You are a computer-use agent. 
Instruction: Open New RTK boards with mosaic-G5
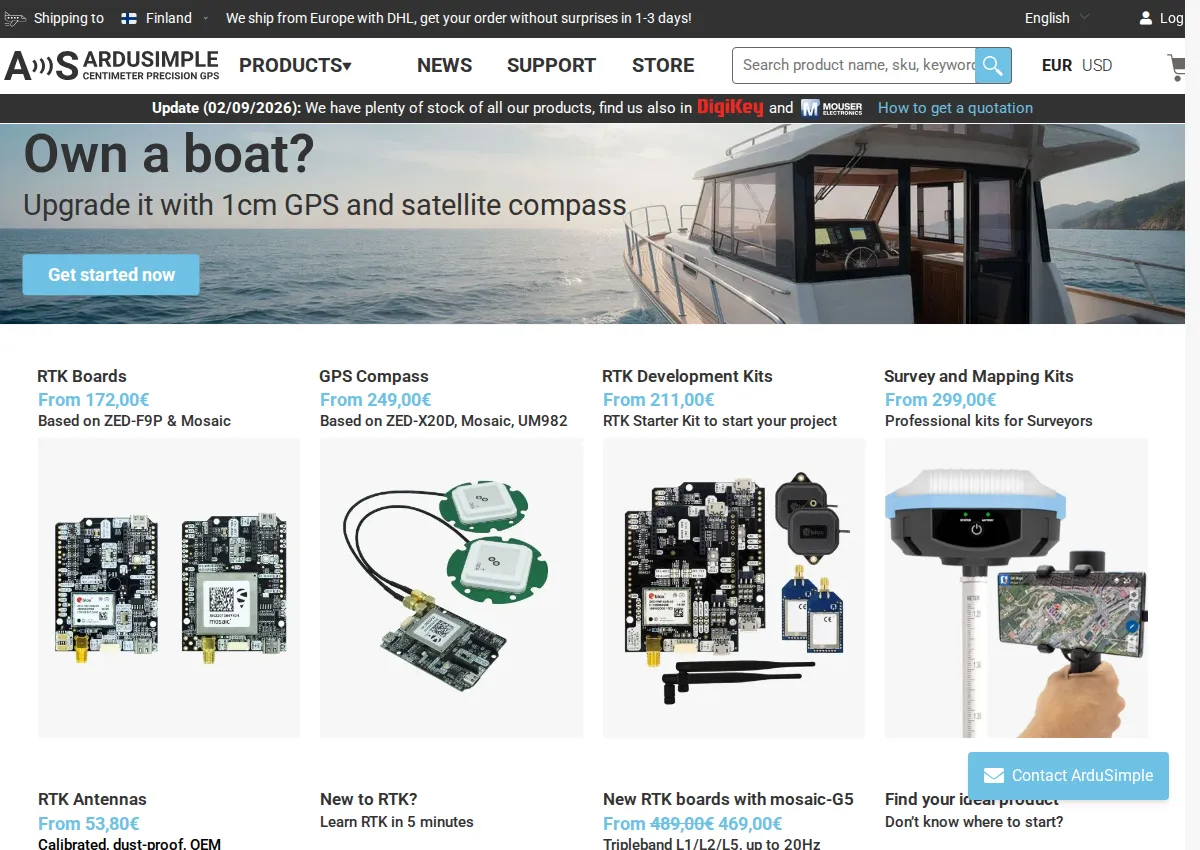click(x=728, y=799)
